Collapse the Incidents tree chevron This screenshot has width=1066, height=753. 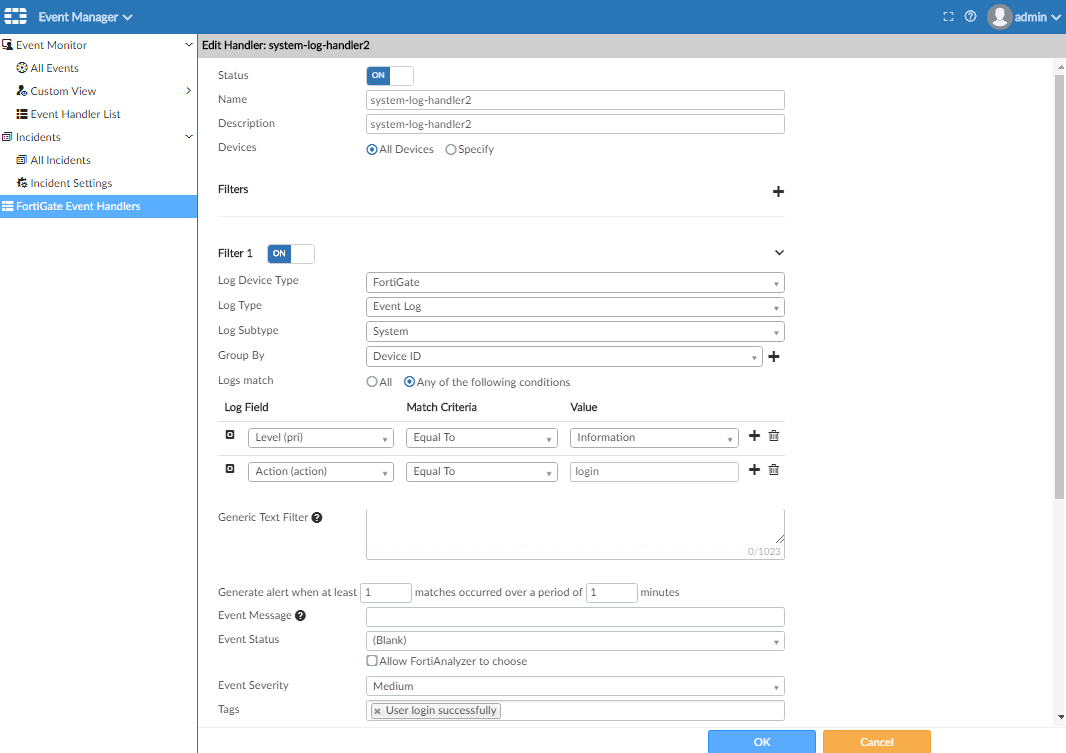pos(188,137)
